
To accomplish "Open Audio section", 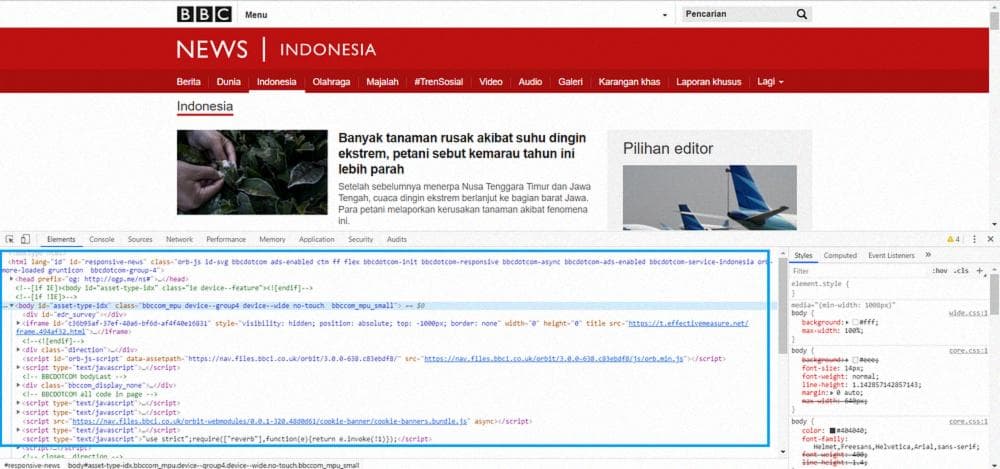I will [x=530, y=82].
